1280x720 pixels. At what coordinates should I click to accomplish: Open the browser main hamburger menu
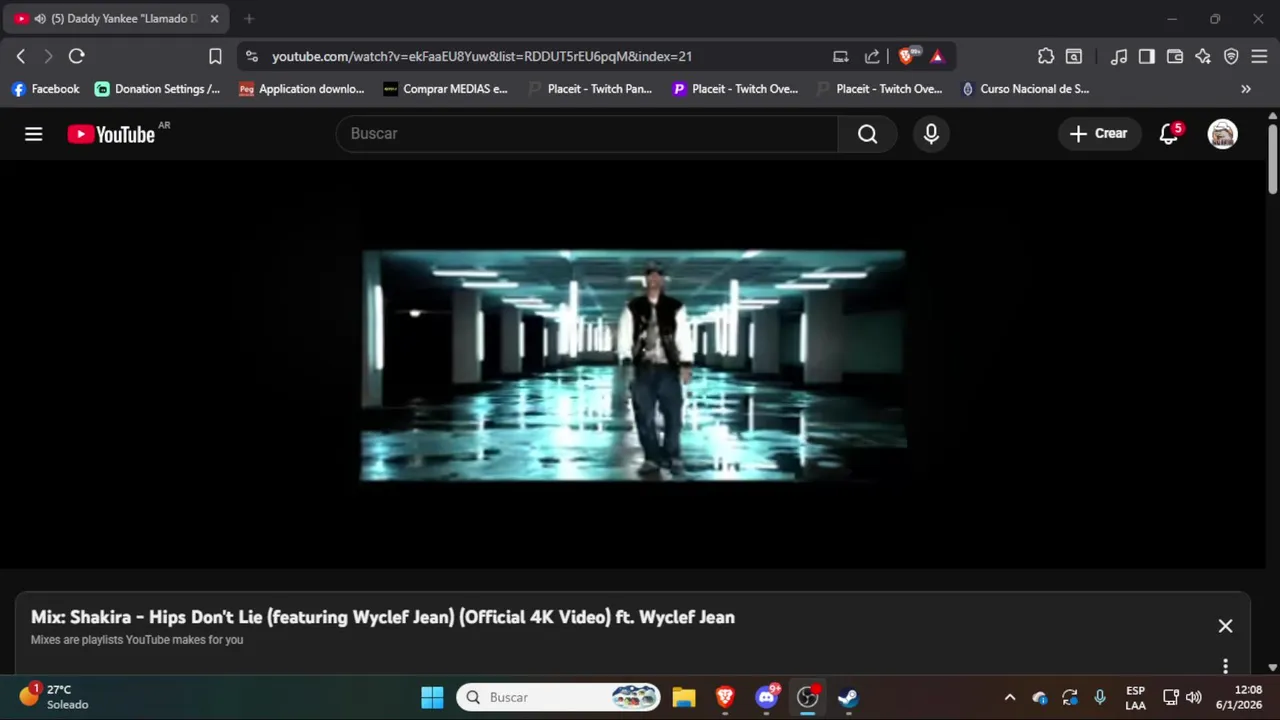1259,57
